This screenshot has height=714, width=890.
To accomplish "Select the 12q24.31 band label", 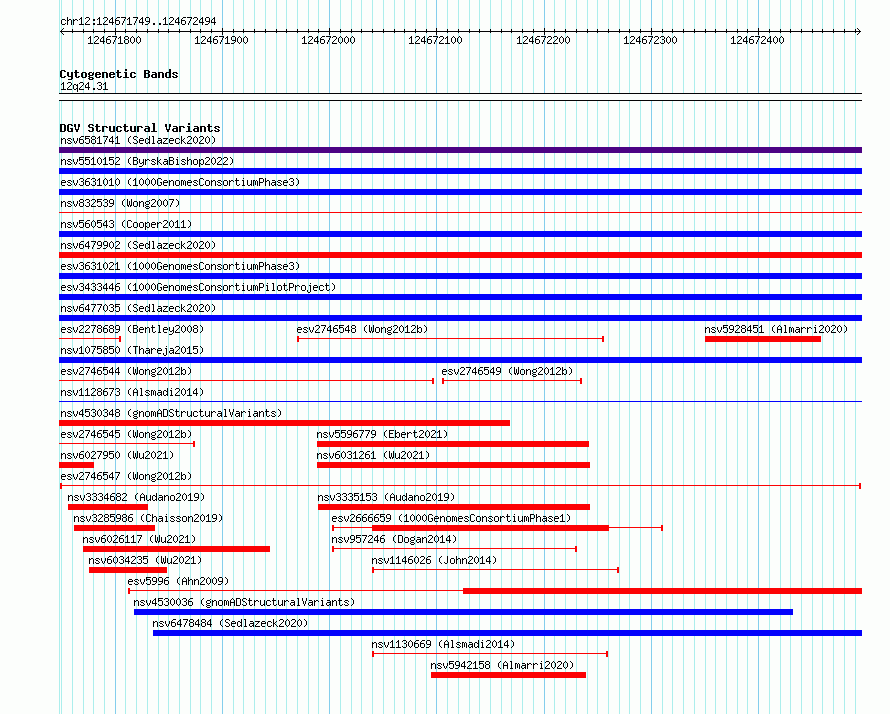I will coord(84,86).
